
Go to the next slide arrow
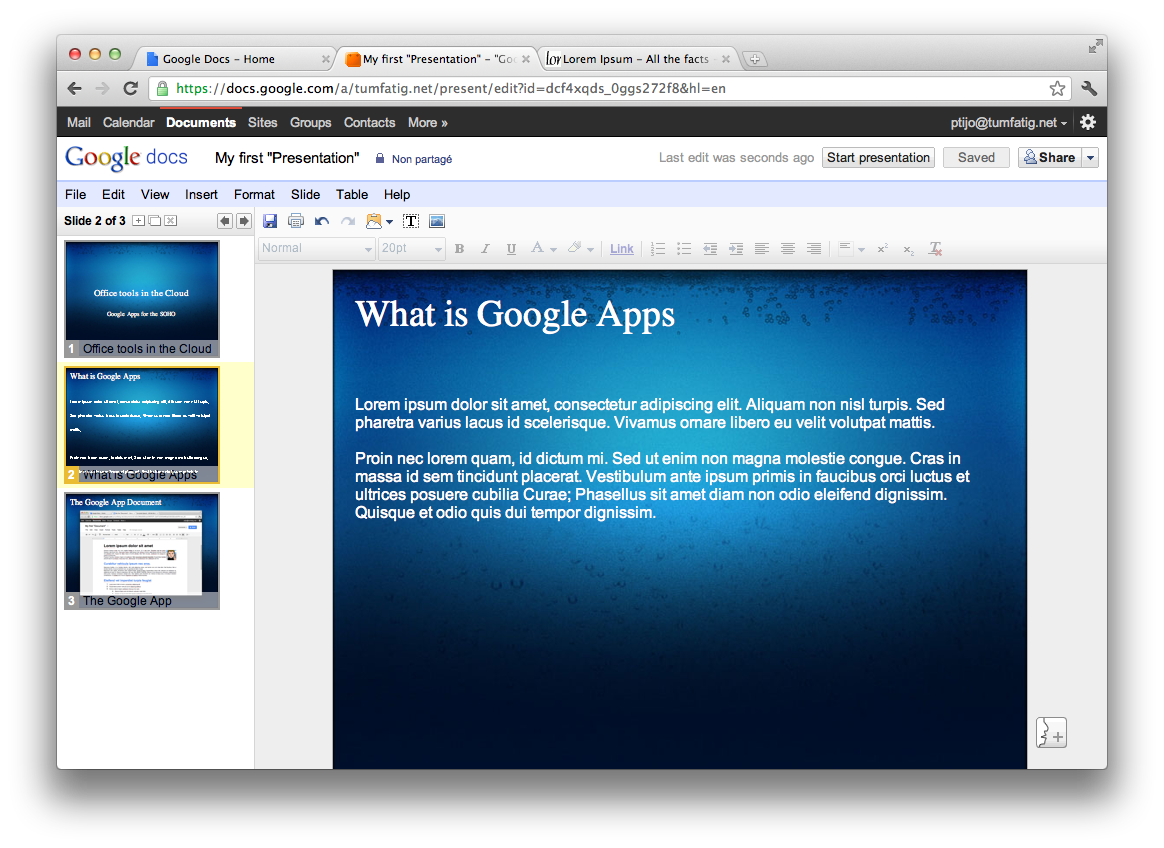point(243,221)
